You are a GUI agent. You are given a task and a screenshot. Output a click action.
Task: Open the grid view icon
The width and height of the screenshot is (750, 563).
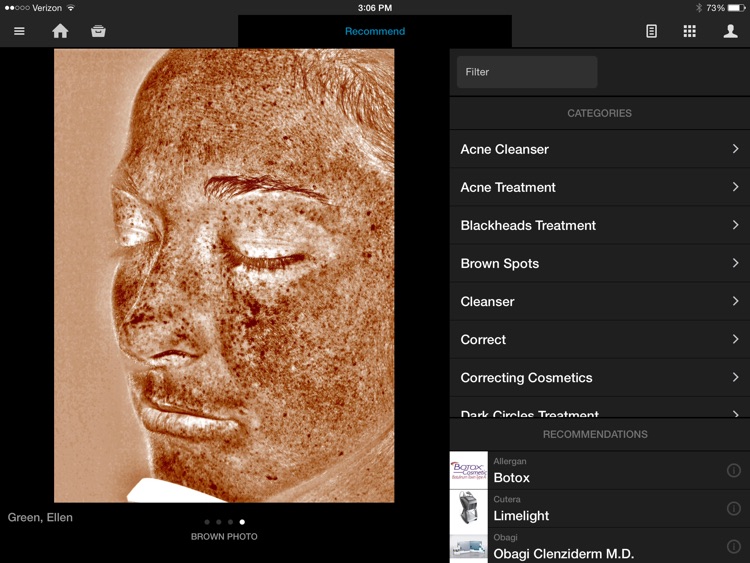[689, 32]
